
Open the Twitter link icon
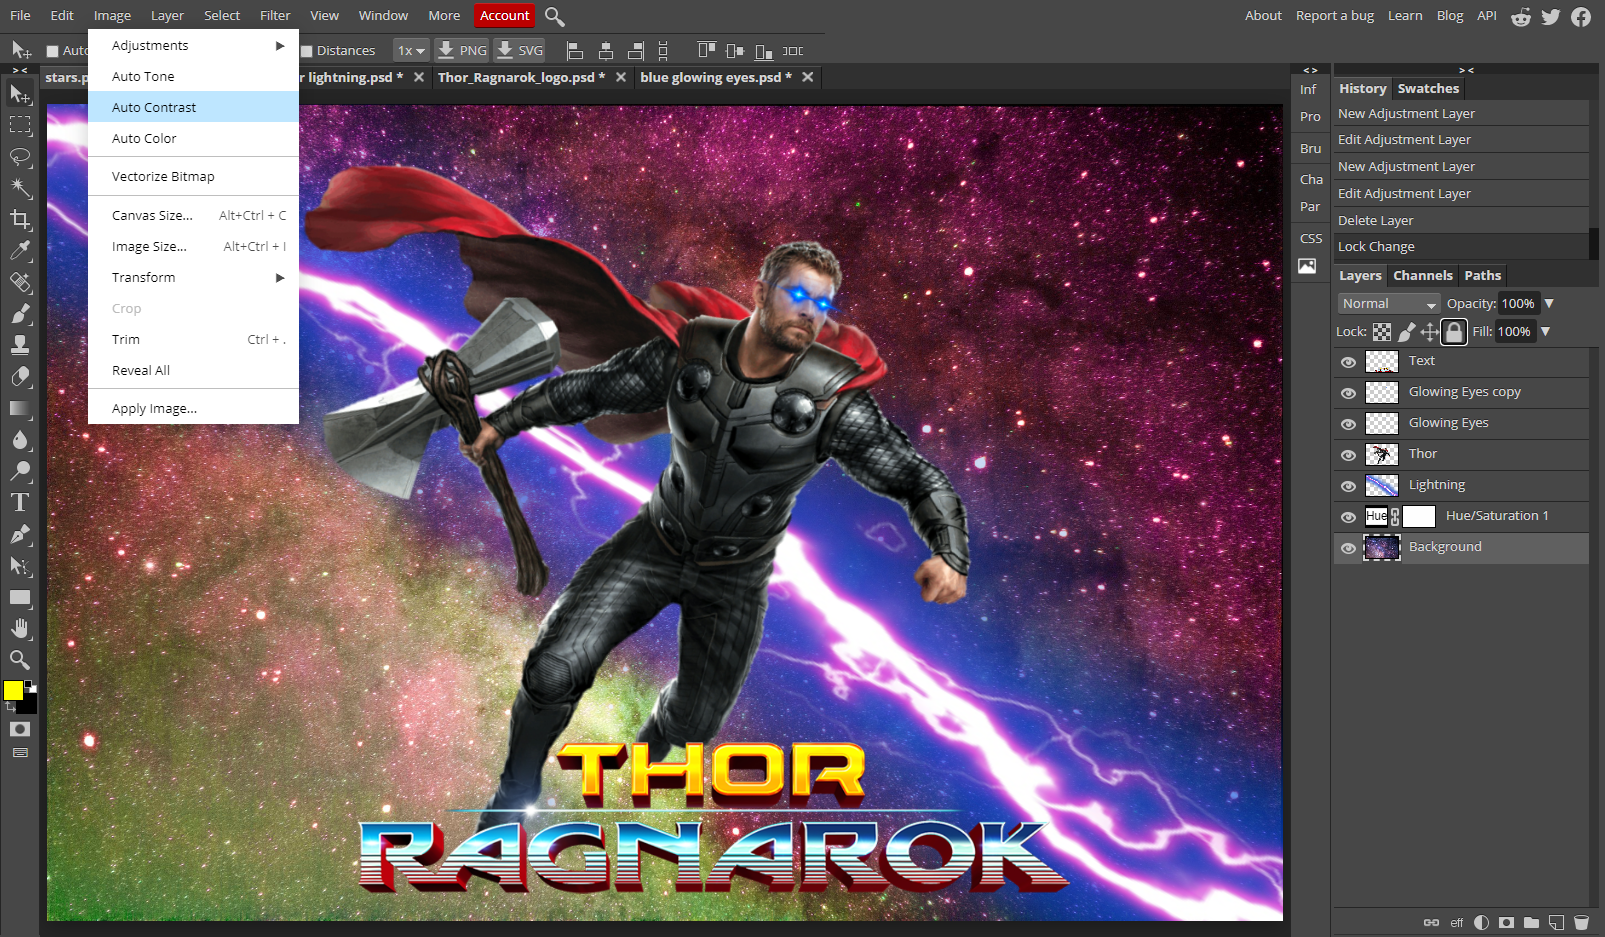pos(1551,16)
